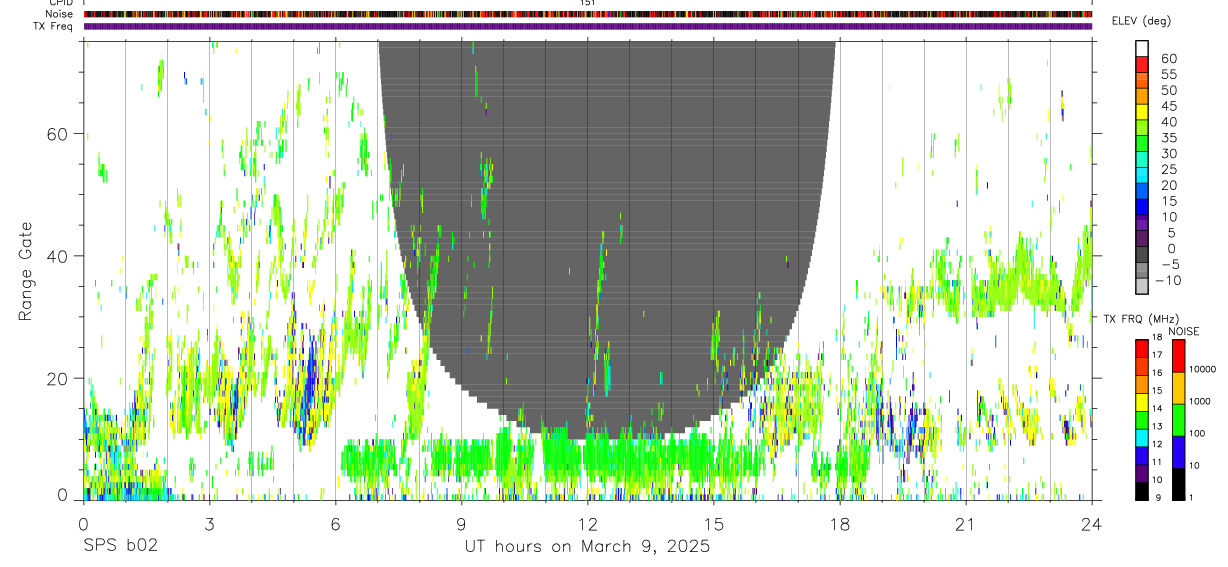Click the multicolored Noise strip above the plot
This screenshot has height=567, width=1228.
588,15
